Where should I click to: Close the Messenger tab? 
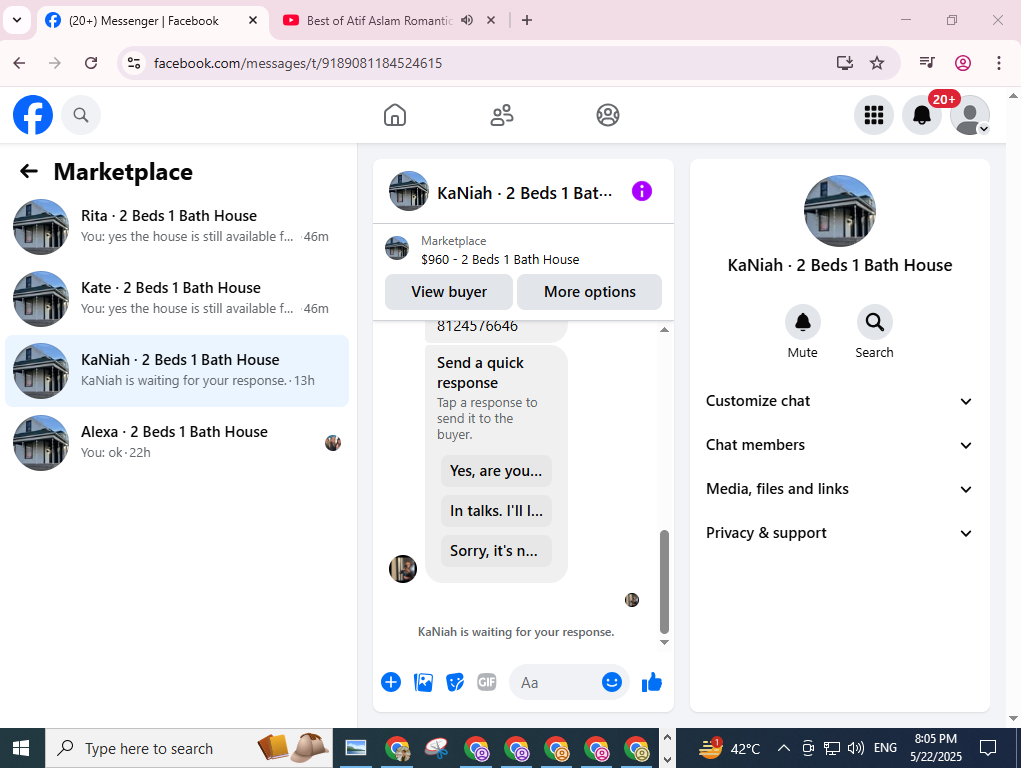coord(253,20)
